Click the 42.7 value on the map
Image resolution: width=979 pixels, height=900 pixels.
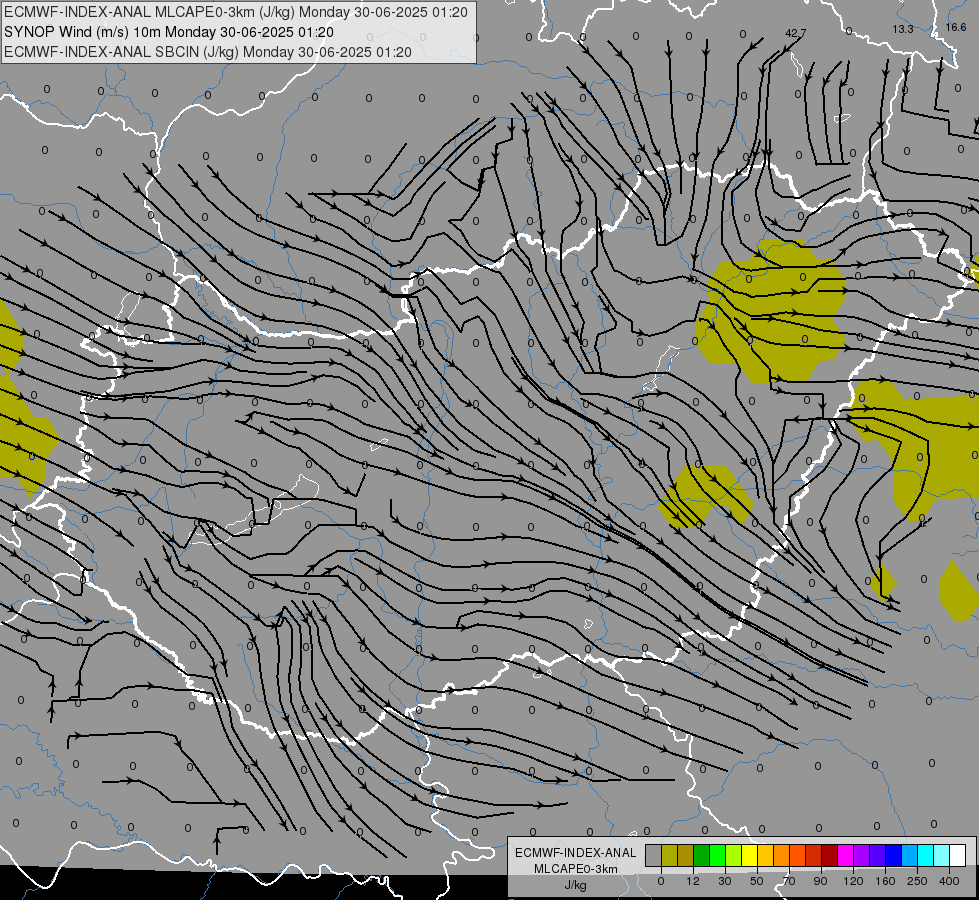click(x=795, y=33)
